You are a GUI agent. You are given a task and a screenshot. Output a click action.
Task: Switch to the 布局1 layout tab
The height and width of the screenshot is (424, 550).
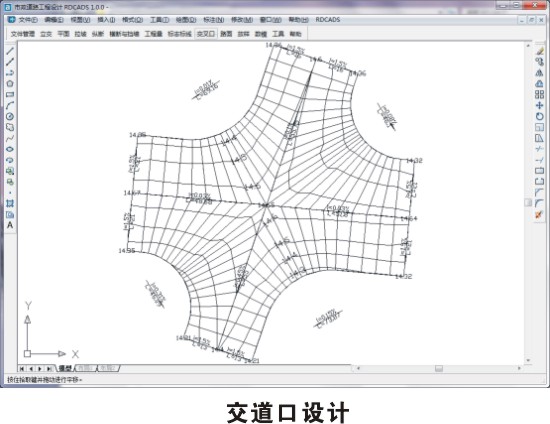click(x=86, y=368)
